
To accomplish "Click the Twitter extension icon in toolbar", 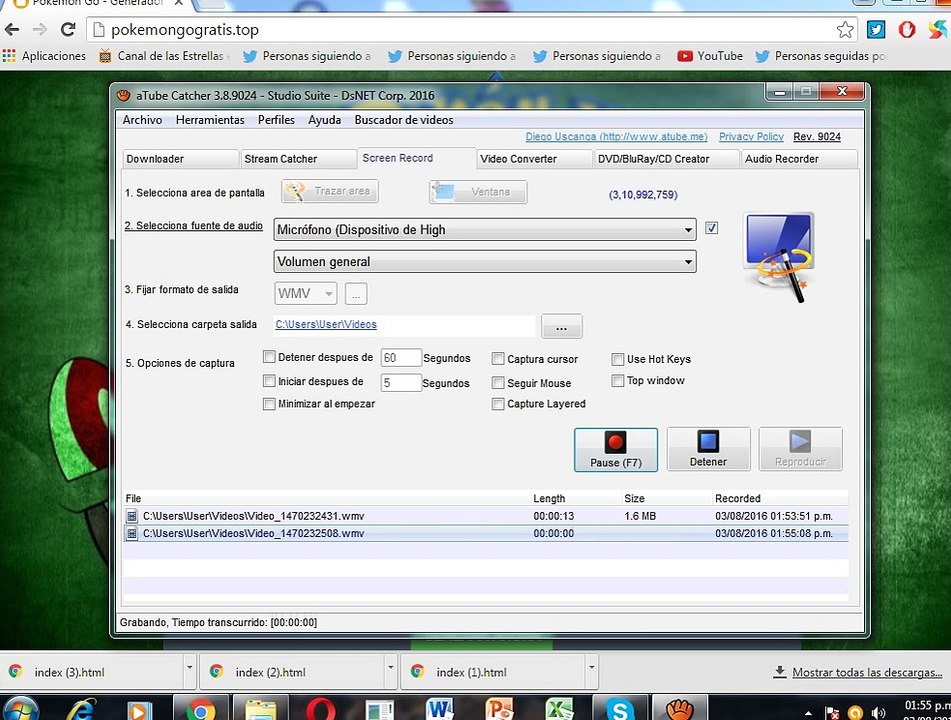I will point(876,29).
